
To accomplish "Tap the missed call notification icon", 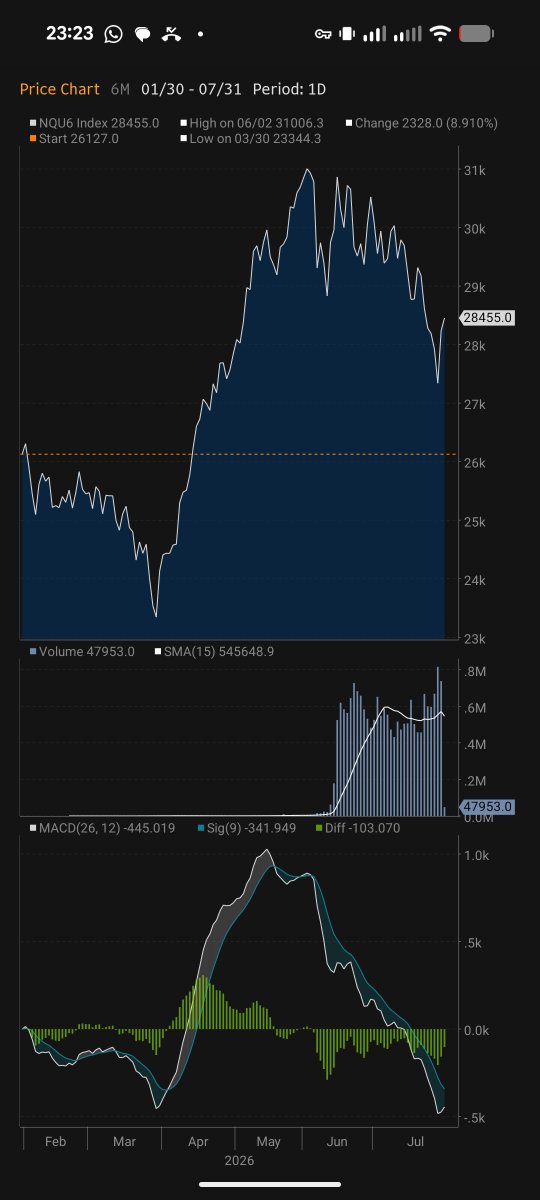I will click(171, 34).
